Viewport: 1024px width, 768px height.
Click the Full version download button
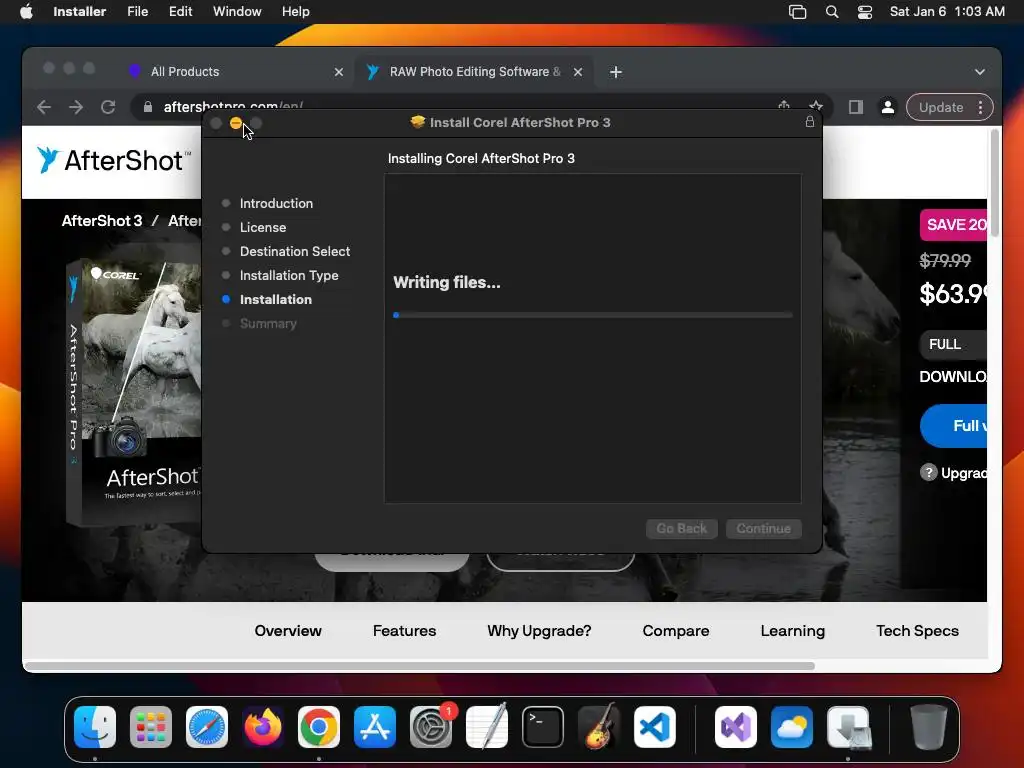[953, 426]
